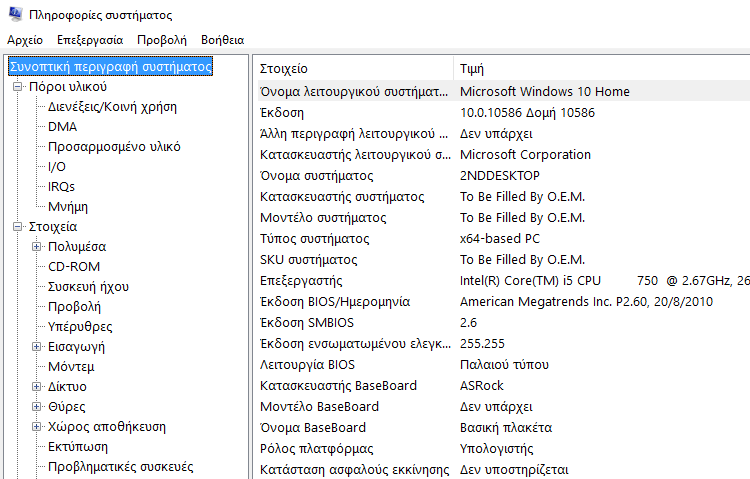The height and width of the screenshot is (479, 750).
Task: Select Συσκευή ήχου tree item
Action: [x=88, y=287]
